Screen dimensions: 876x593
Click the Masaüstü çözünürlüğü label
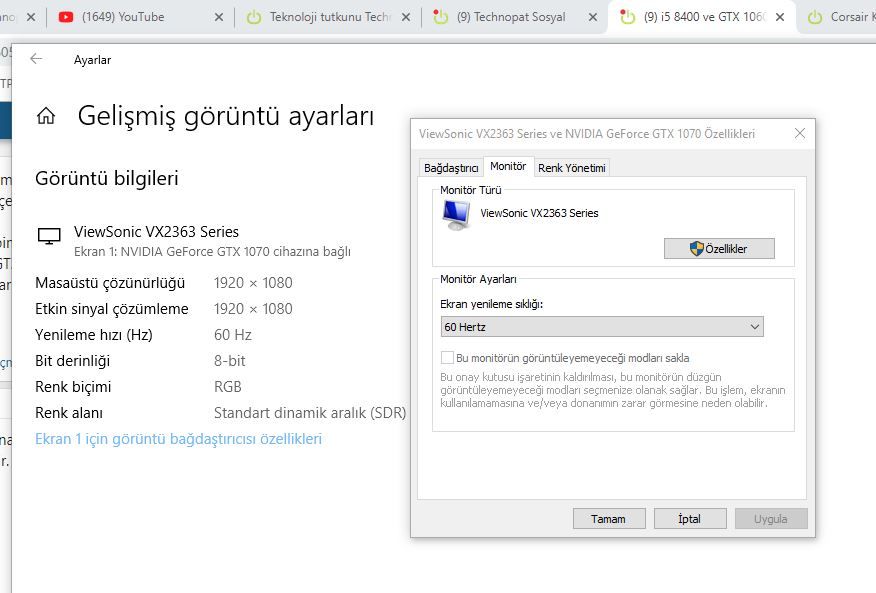pos(110,283)
